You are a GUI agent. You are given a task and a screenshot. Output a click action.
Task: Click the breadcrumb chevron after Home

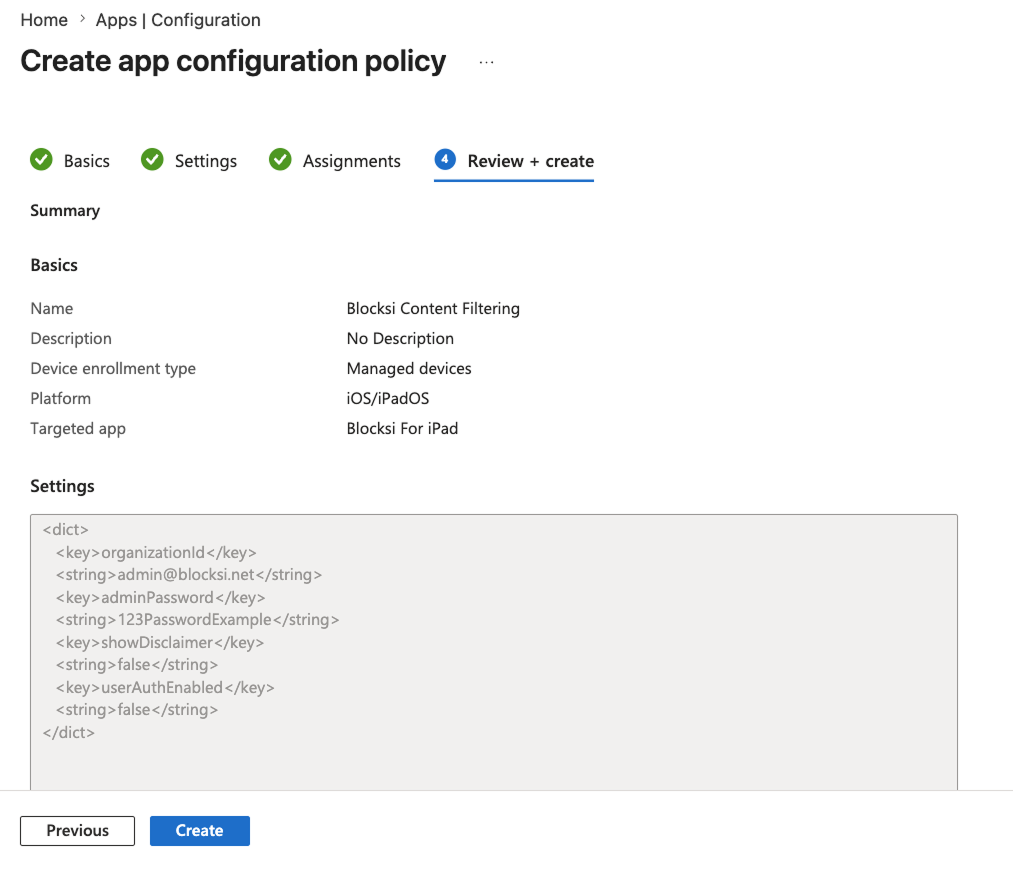(82, 19)
